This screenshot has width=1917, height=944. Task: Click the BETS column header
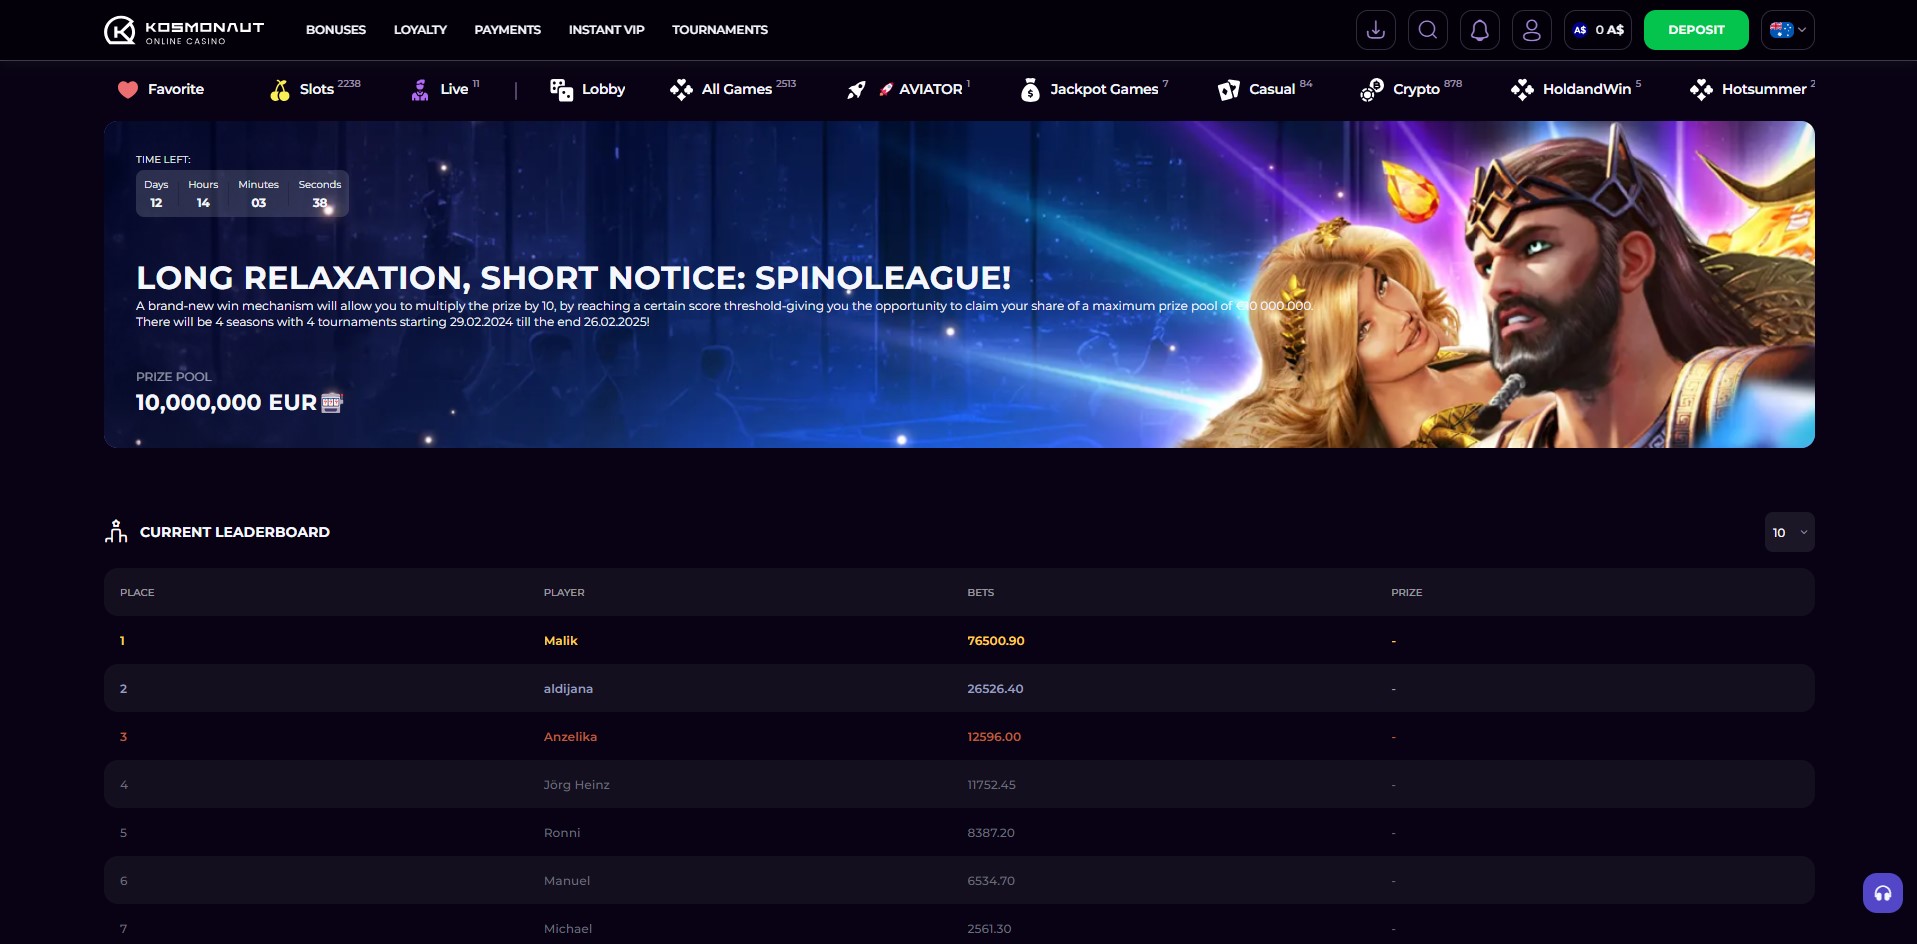[x=980, y=592]
